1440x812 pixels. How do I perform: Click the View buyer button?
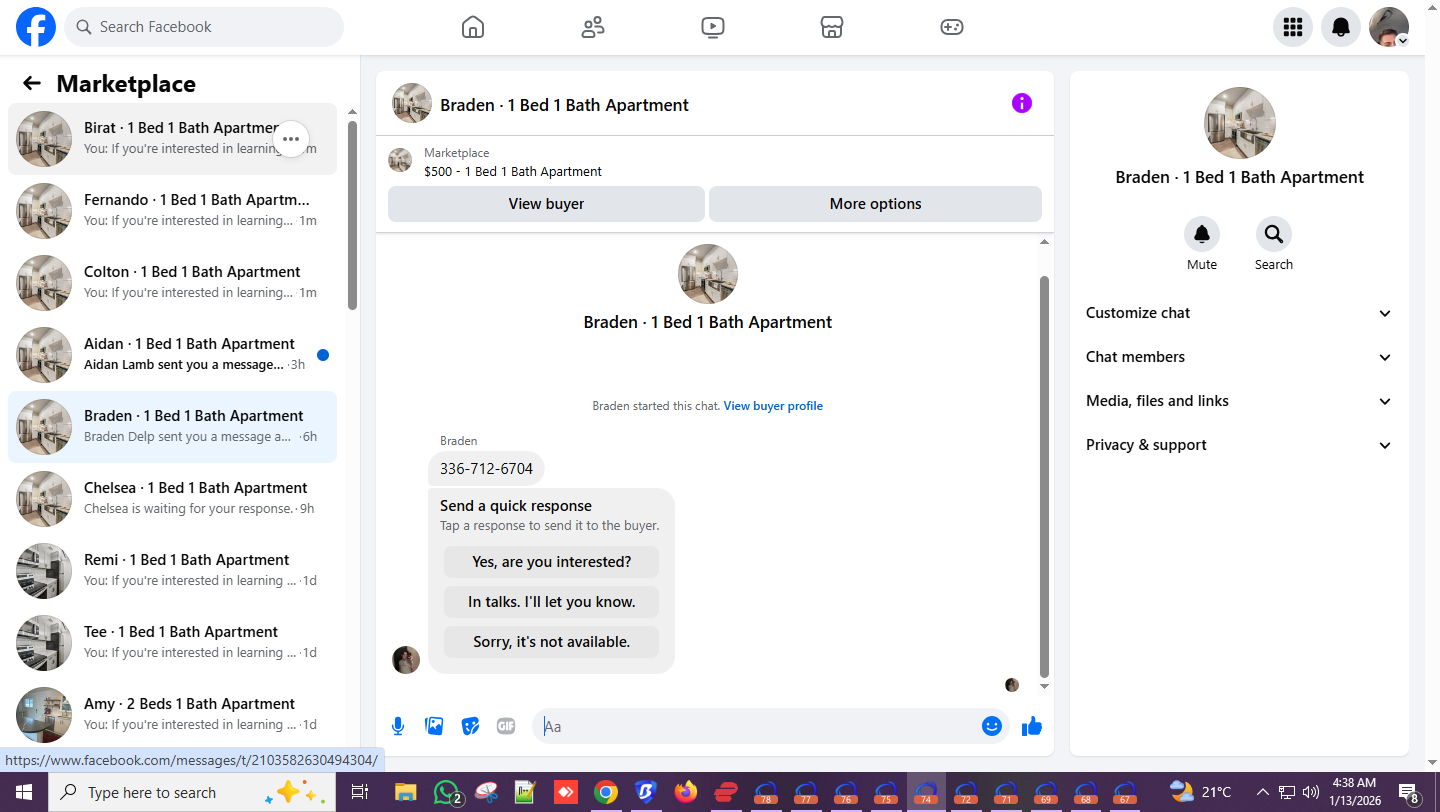546,204
